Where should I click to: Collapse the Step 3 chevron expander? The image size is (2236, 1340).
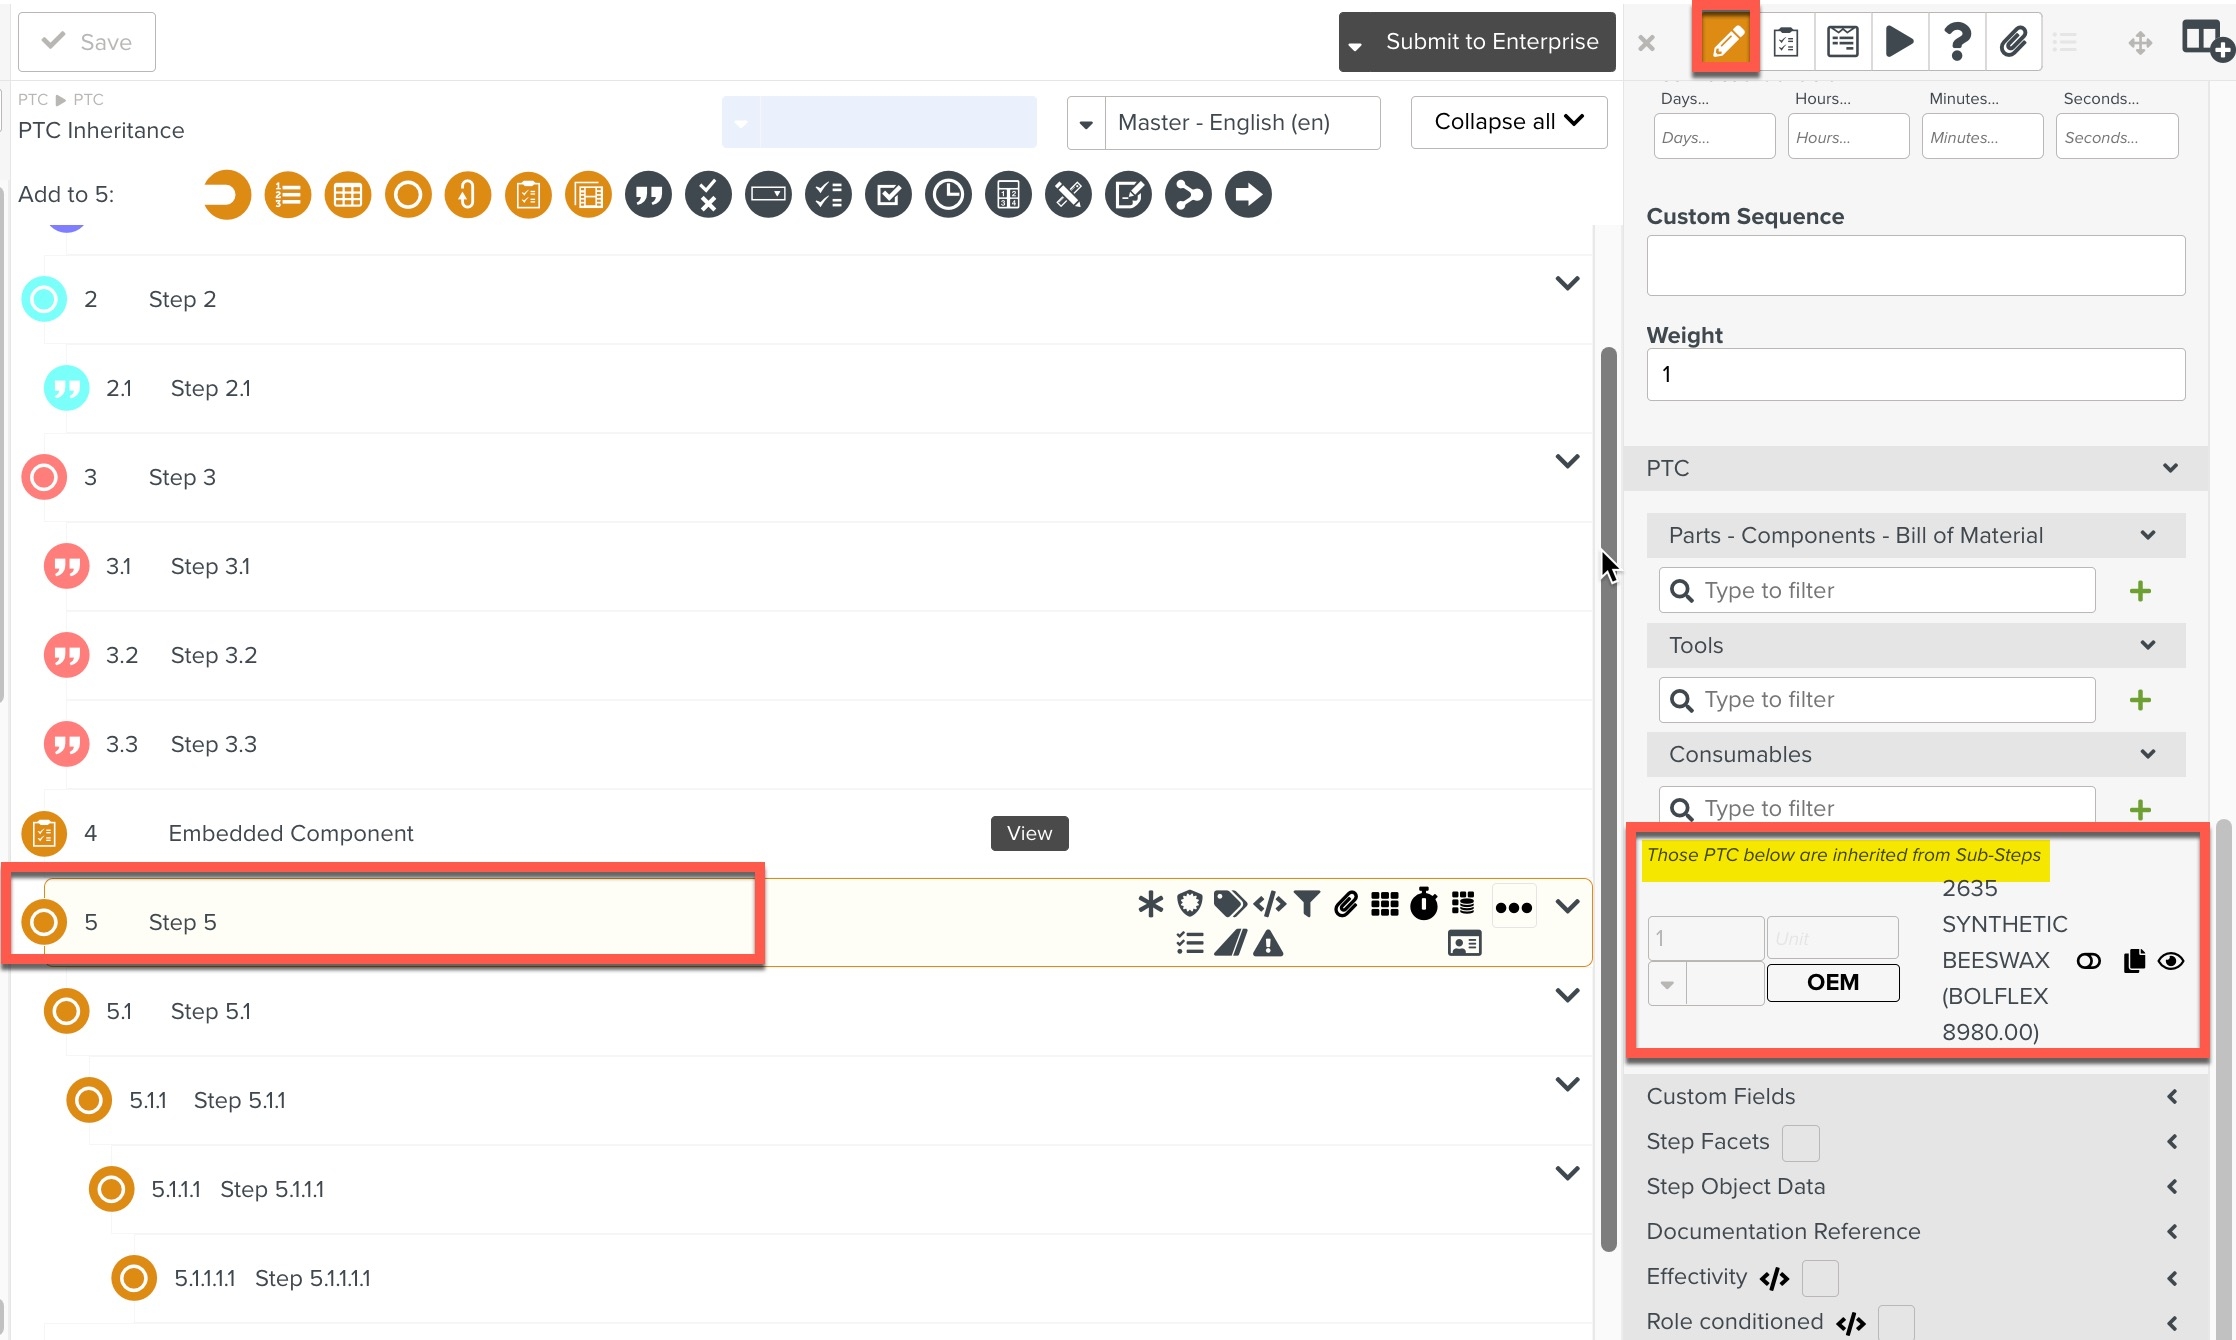point(1567,461)
